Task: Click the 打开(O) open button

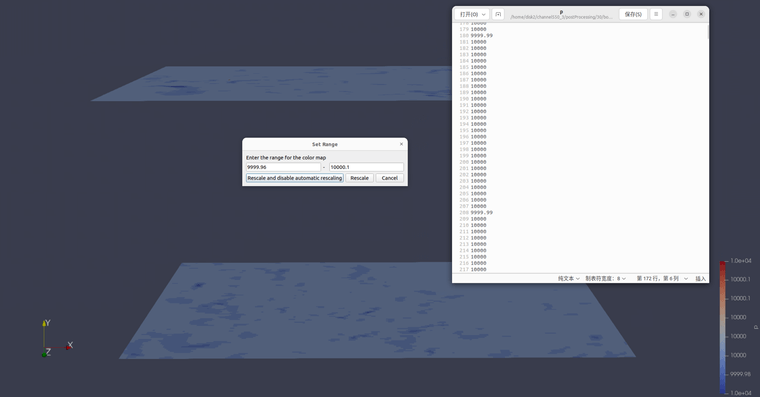Action: point(468,15)
